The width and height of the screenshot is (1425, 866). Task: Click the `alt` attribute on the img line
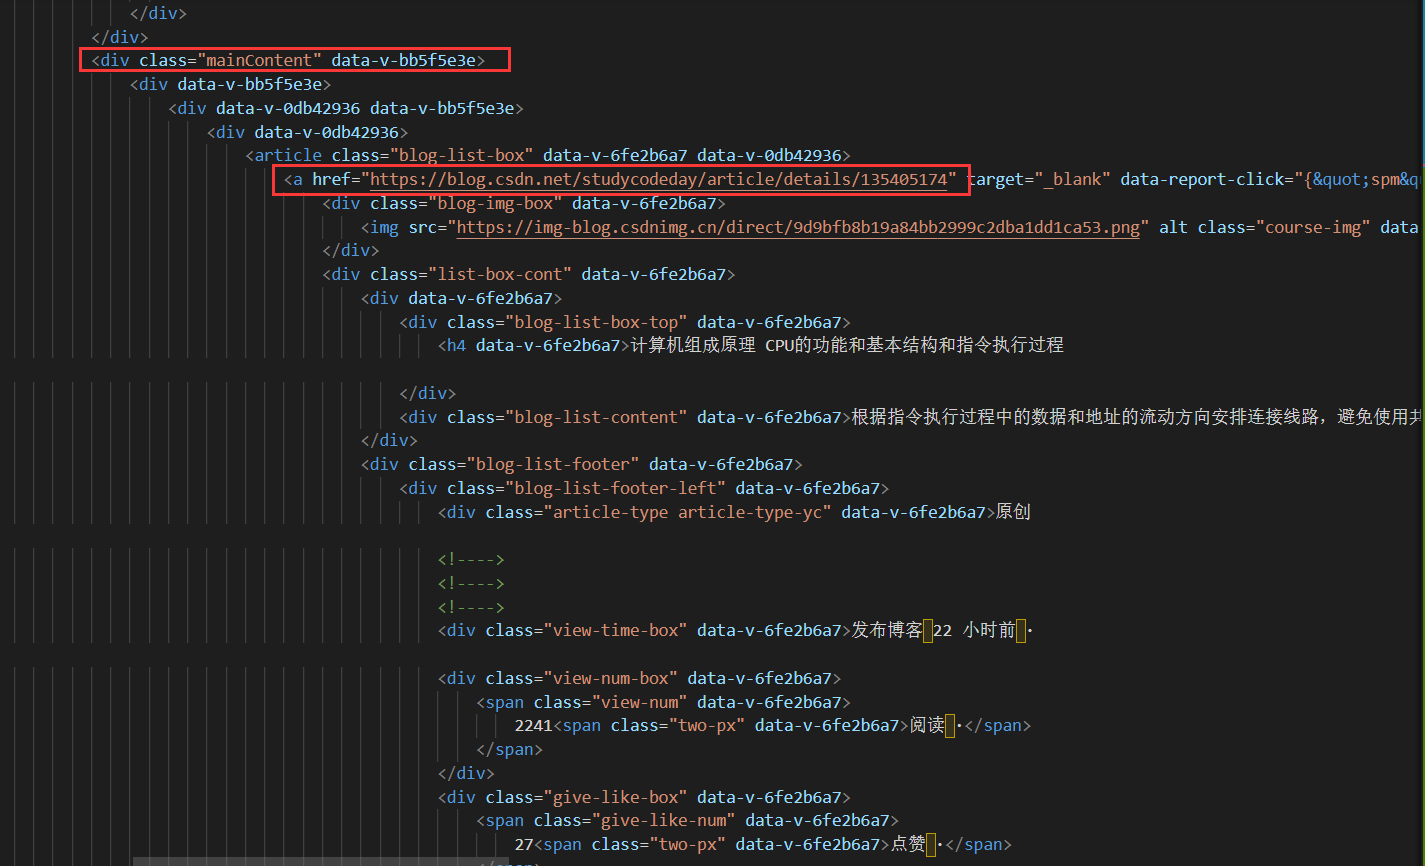(x=1173, y=227)
